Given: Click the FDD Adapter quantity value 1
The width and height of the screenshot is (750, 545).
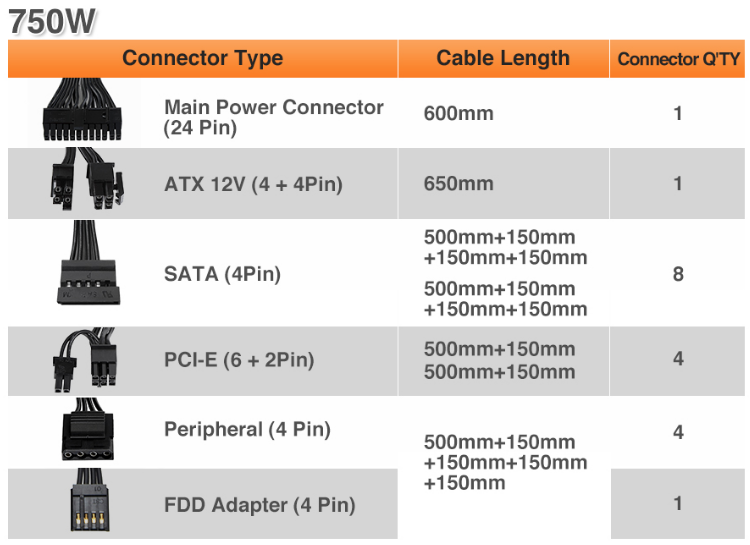Looking at the screenshot, I should coord(678,503).
